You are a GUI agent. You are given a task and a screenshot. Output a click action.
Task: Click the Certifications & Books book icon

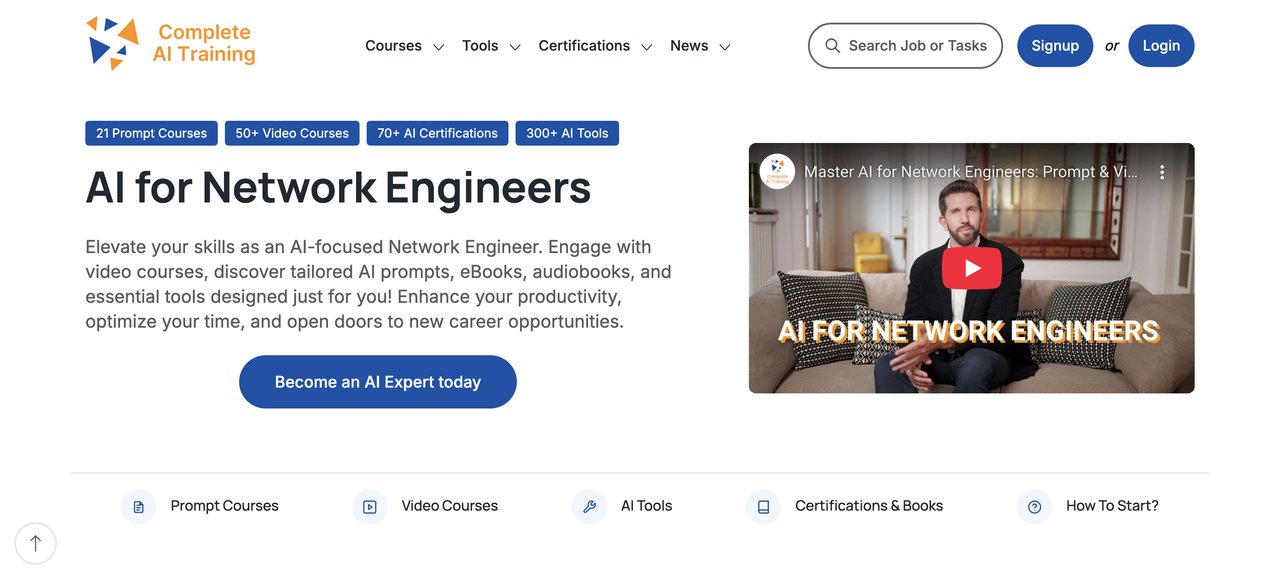click(x=763, y=507)
